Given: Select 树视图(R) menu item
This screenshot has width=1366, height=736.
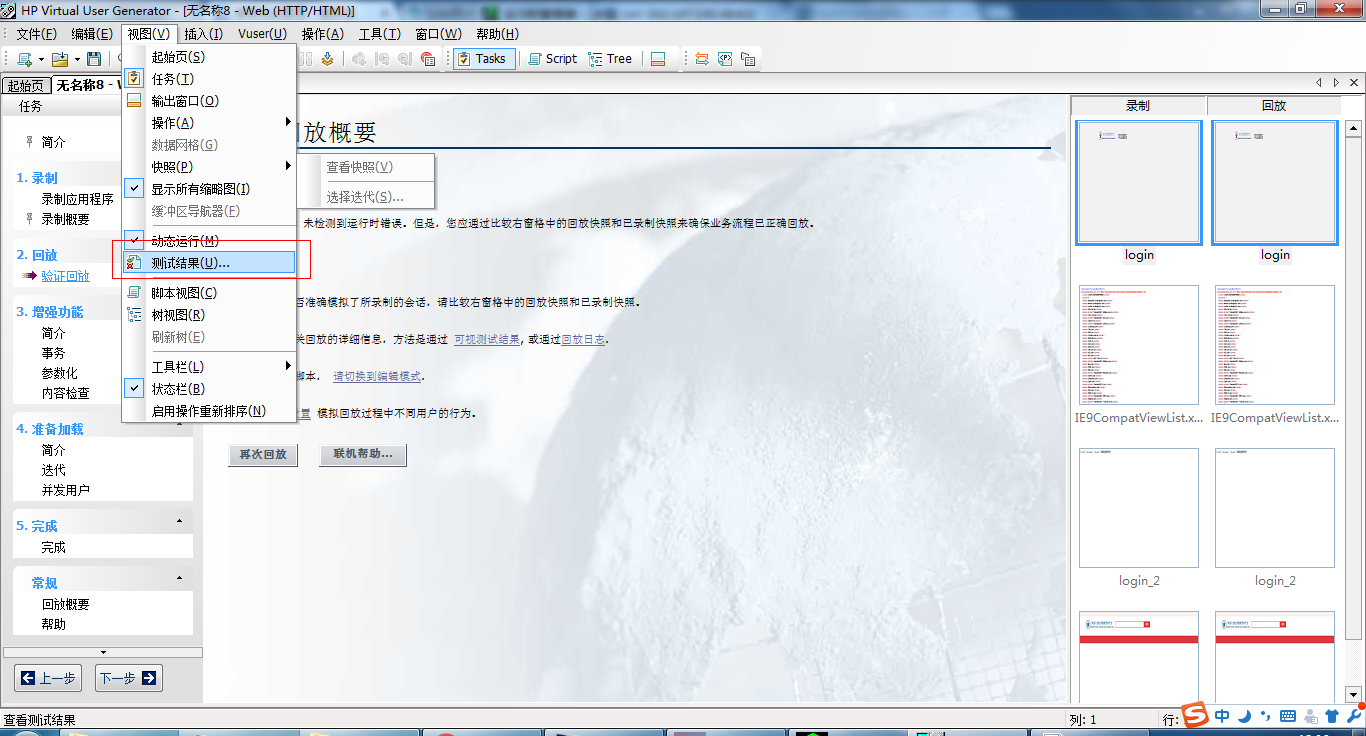Looking at the screenshot, I should pyautogui.click(x=209, y=315).
